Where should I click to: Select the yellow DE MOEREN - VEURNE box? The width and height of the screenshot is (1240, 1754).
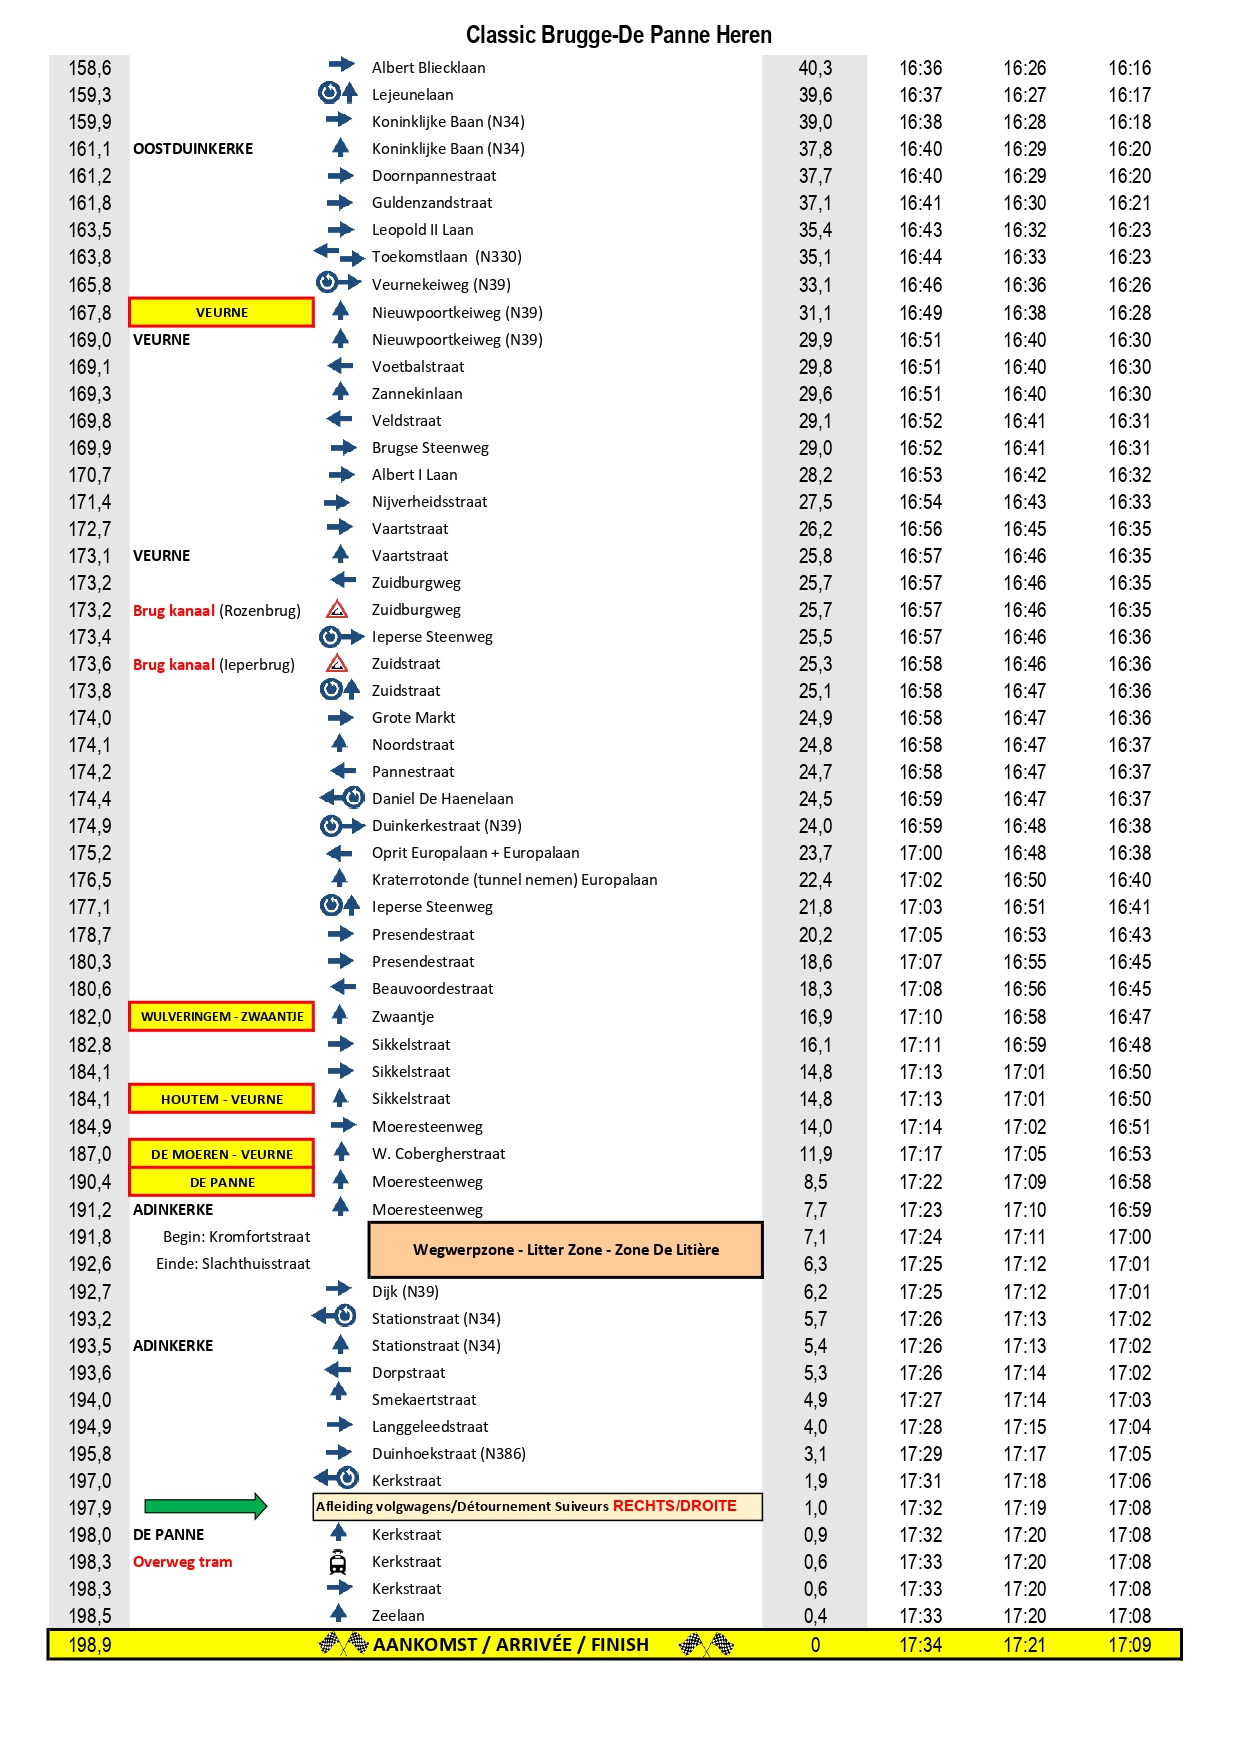point(222,1154)
